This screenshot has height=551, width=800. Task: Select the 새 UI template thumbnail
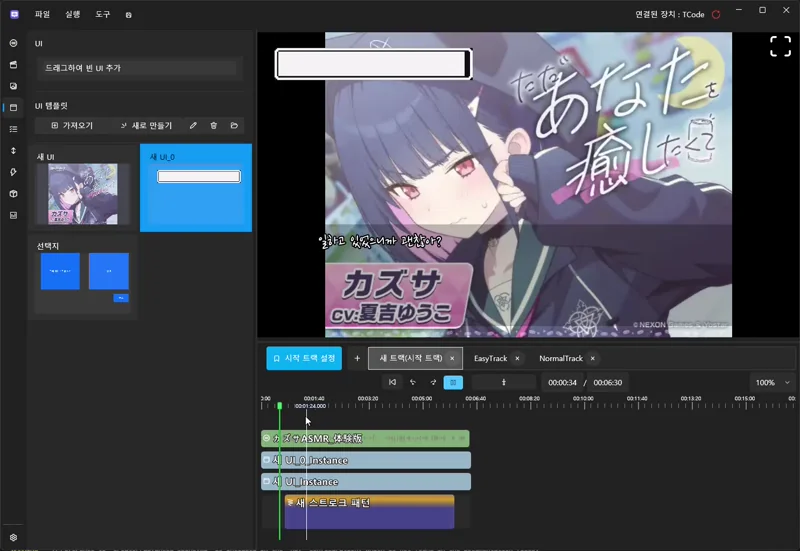[84, 193]
